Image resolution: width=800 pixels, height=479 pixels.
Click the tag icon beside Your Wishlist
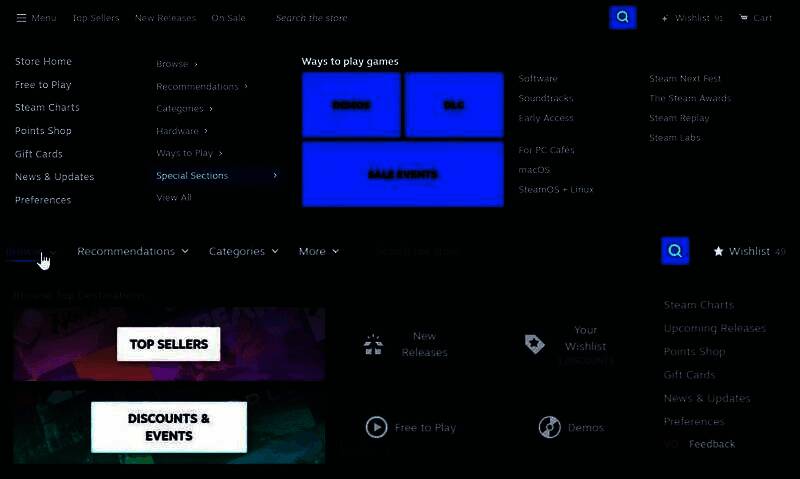(535, 344)
